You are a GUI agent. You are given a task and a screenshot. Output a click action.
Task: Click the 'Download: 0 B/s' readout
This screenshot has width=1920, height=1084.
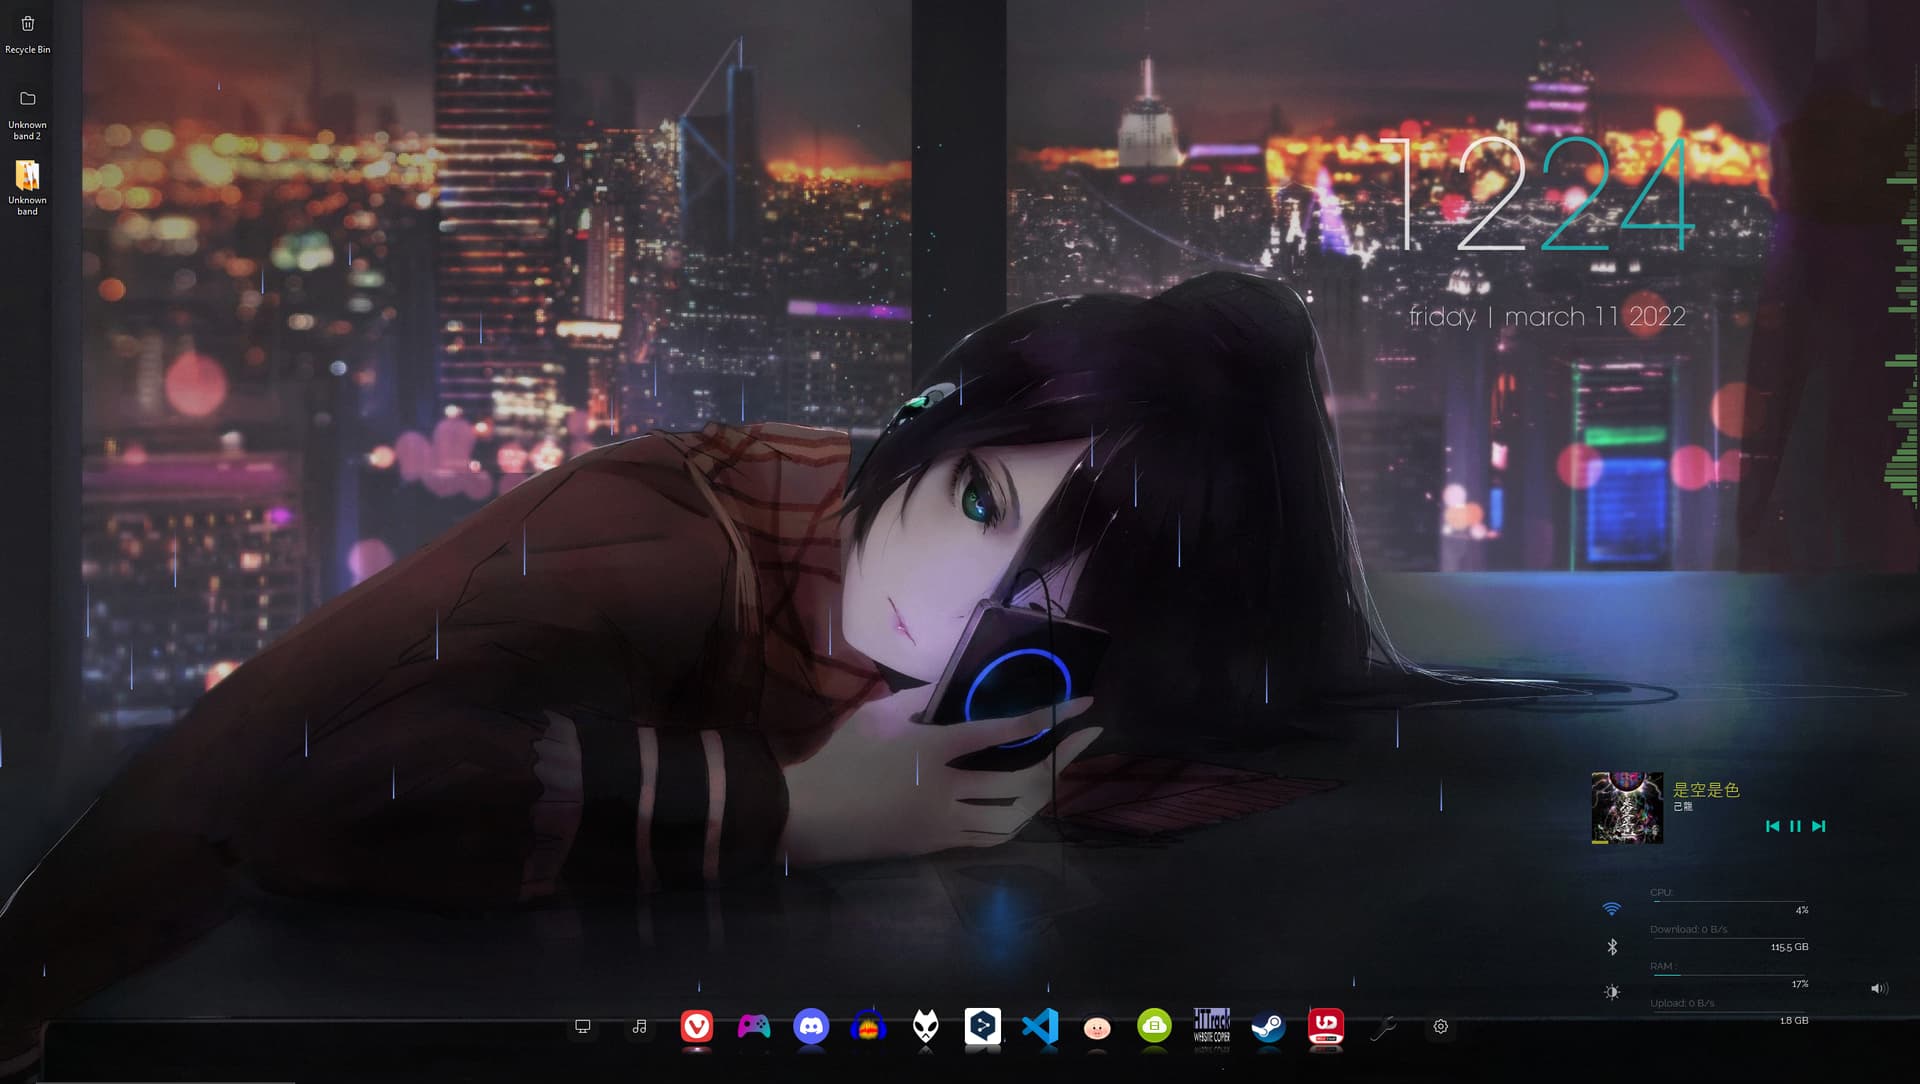click(1689, 929)
